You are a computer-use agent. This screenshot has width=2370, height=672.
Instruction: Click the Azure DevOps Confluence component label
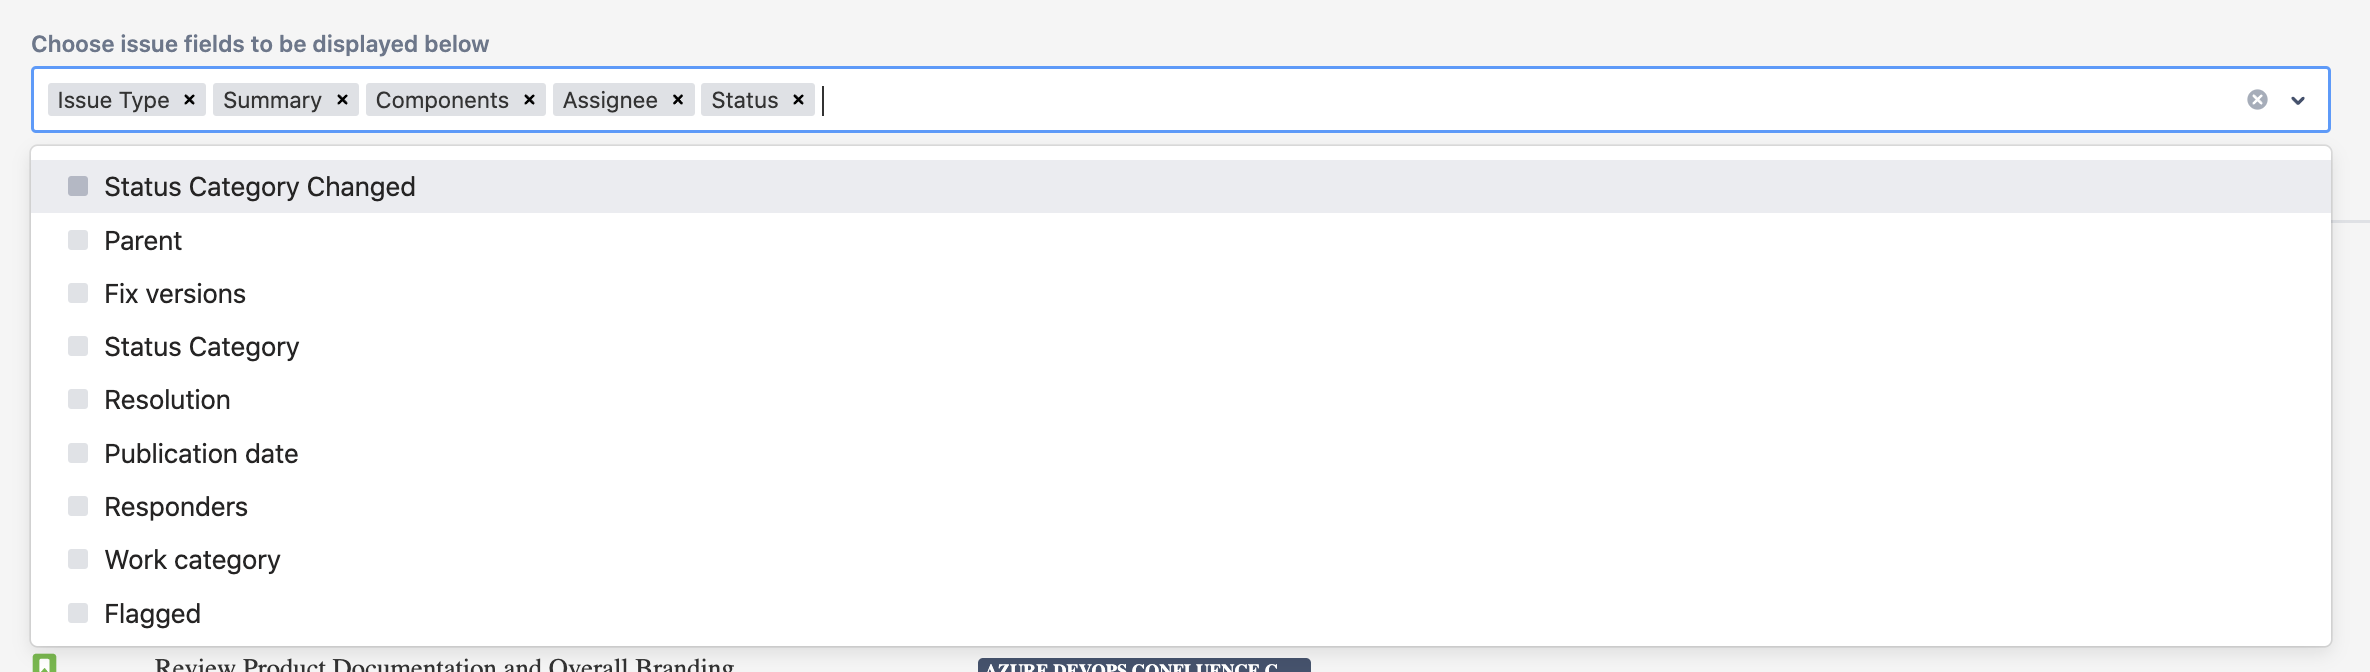[1143, 665]
